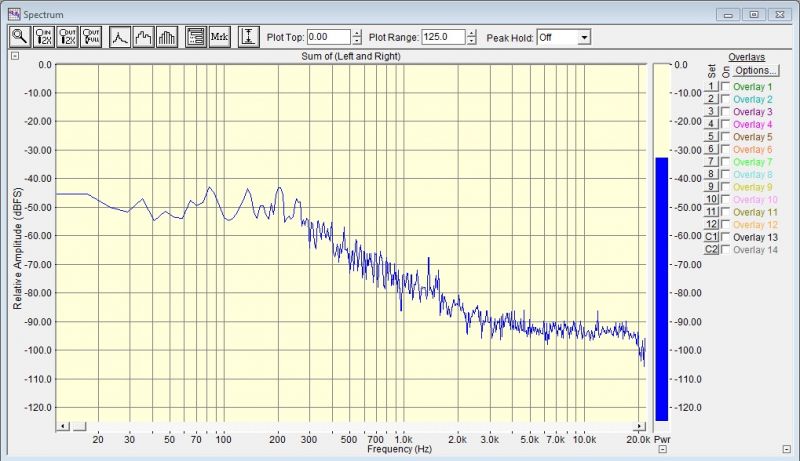Click Set button 3 for overlays
The image size is (800, 461).
coord(711,111)
